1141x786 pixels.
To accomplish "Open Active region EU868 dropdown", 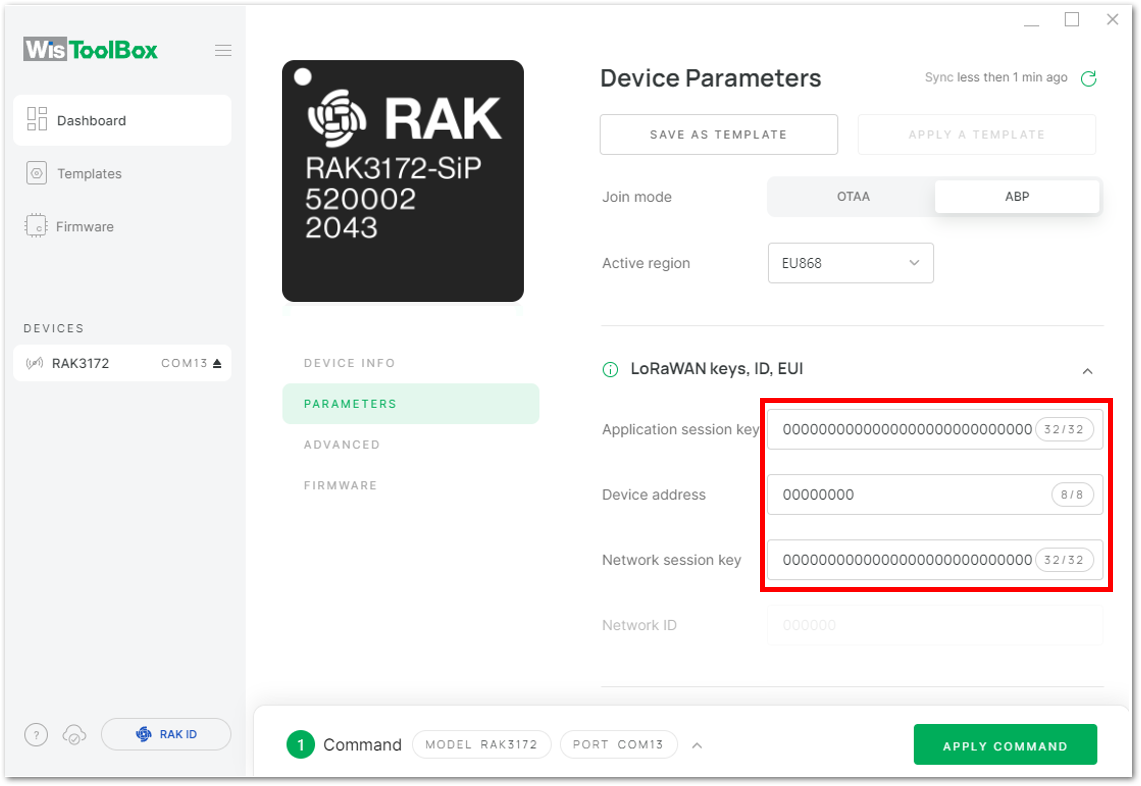I will click(x=851, y=263).
